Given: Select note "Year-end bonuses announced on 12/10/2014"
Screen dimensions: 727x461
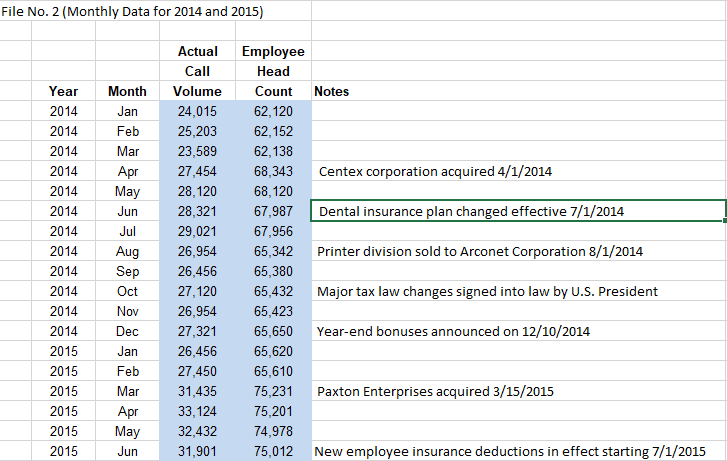Looking at the screenshot, I should 519,330.
